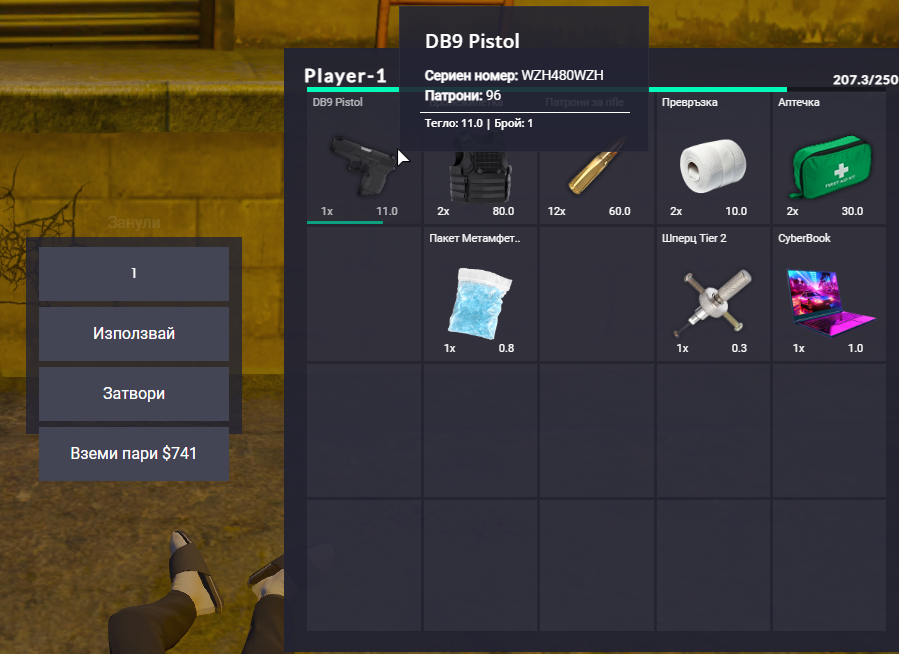899x654 pixels.
Task: Click the quantity field showing 1
Action: 134,273
